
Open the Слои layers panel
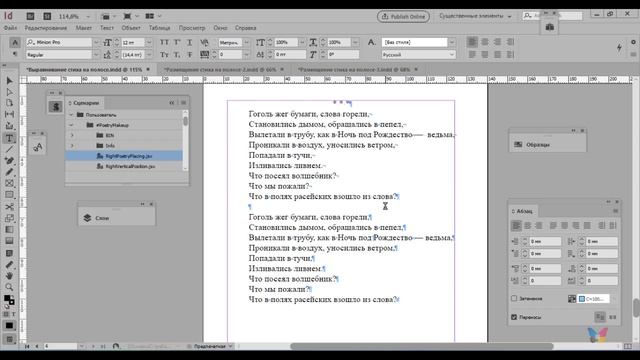pos(116,218)
